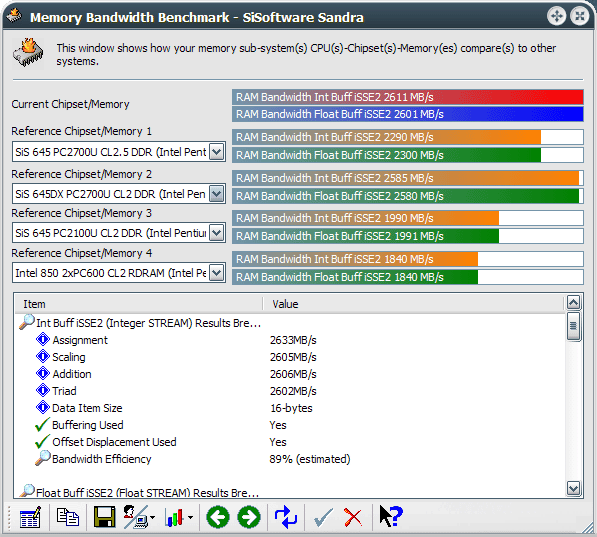The image size is (597, 537).
Task: Click the floppy disk save icon
Action: click(104, 517)
